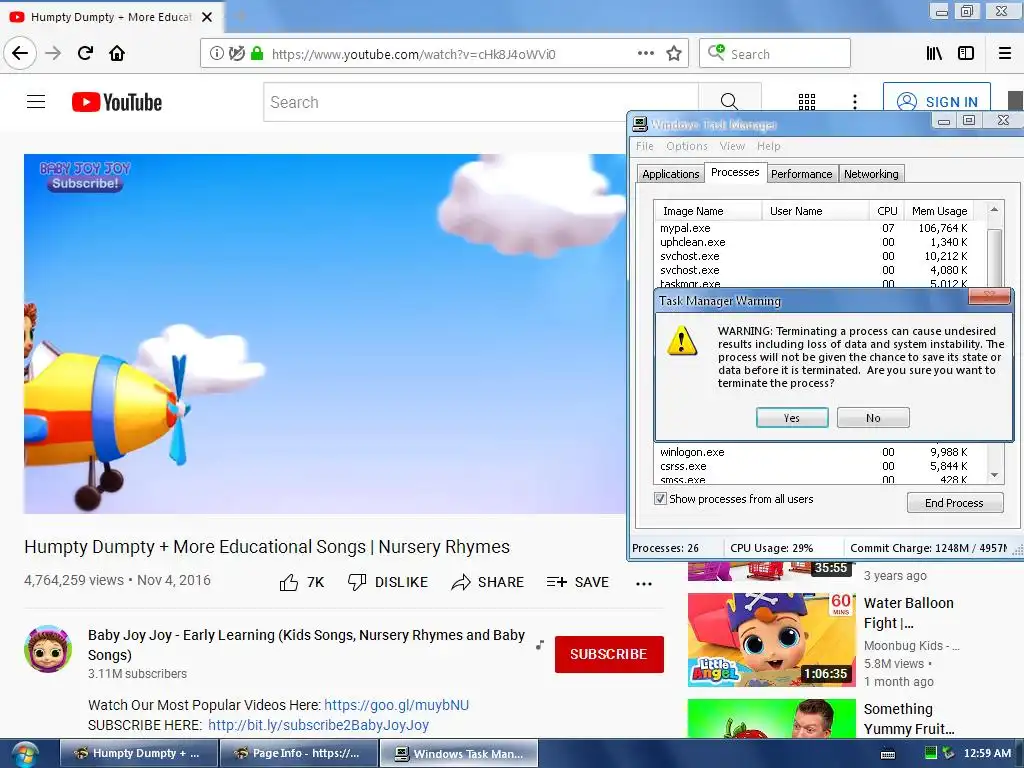Sort processes by Image Name column header
The image size is (1024, 768).
(x=709, y=211)
